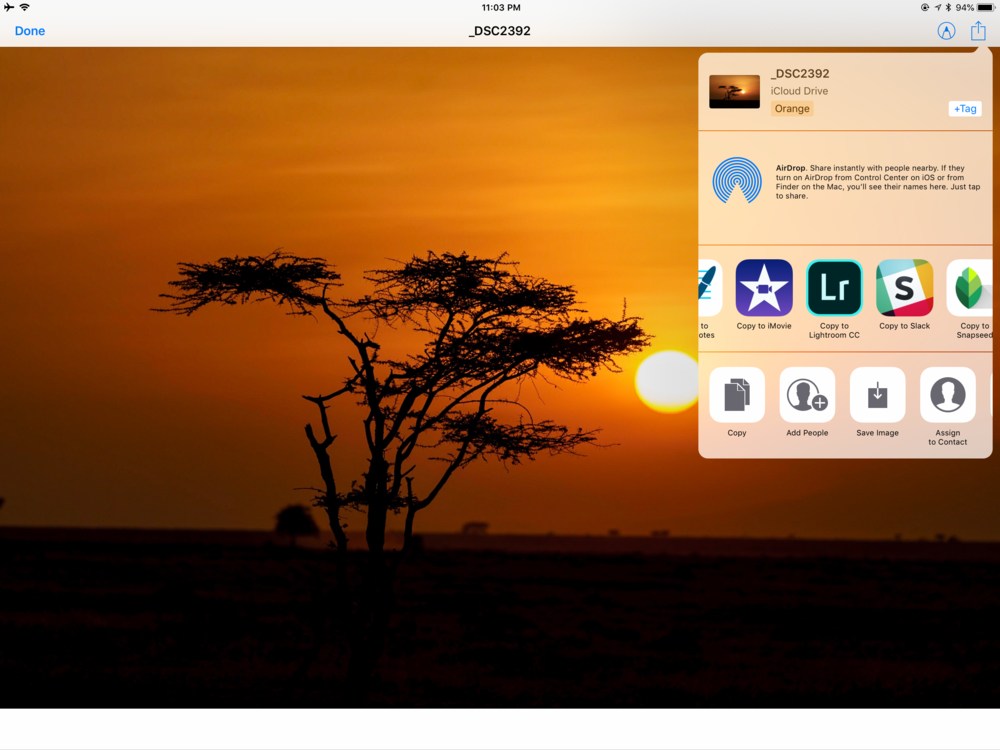Tap the AirDrop description text
The height and width of the screenshot is (750, 1000).
click(x=872, y=182)
